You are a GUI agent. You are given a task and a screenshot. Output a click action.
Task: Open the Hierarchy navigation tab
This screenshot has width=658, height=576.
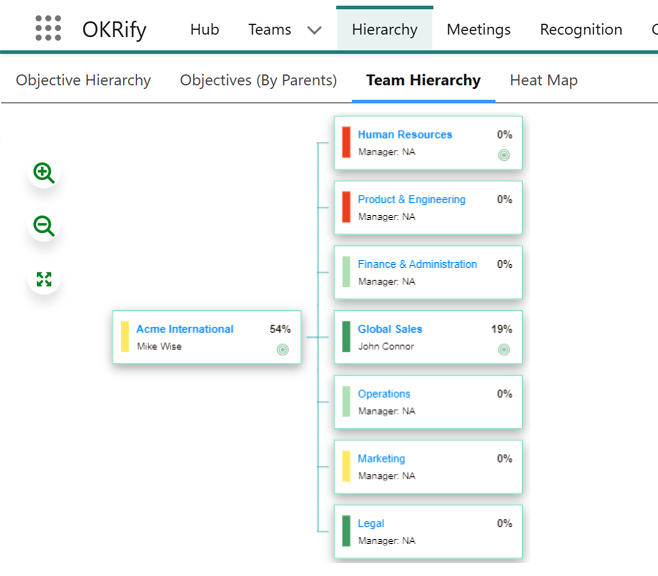pos(384,29)
